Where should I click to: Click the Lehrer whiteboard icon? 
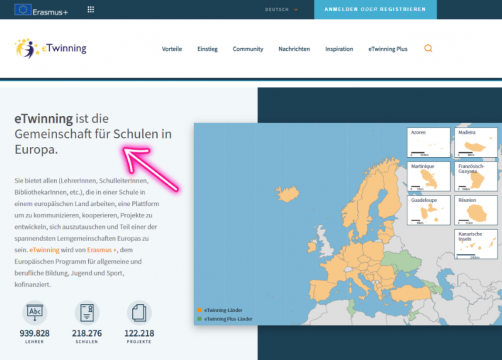(x=35, y=313)
